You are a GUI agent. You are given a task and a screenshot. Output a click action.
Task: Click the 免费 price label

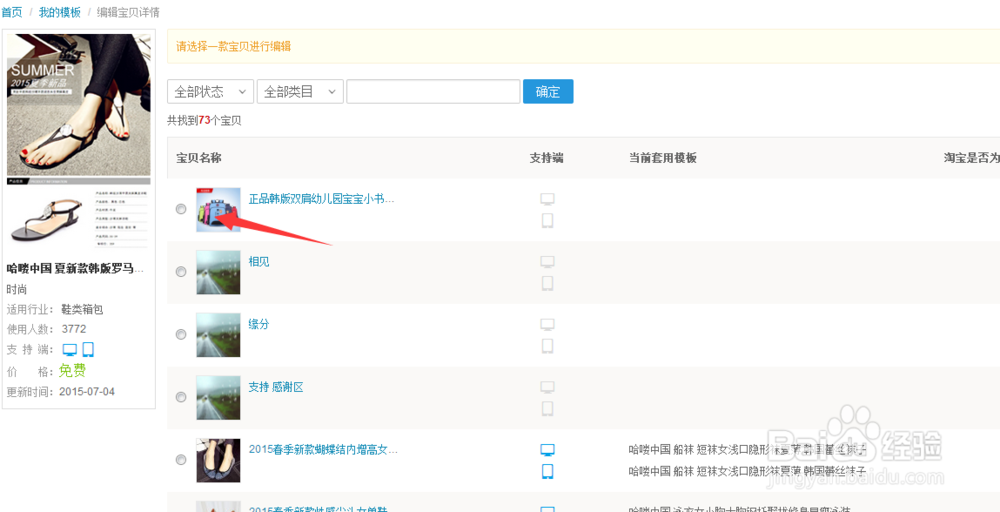coord(72,370)
